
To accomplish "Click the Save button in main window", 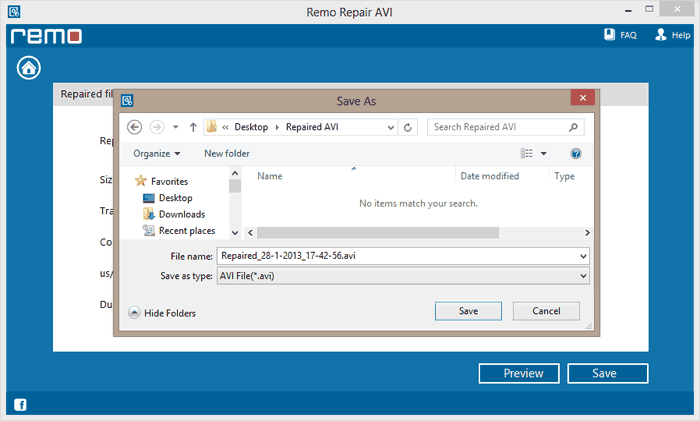I will (x=608, y=373).
